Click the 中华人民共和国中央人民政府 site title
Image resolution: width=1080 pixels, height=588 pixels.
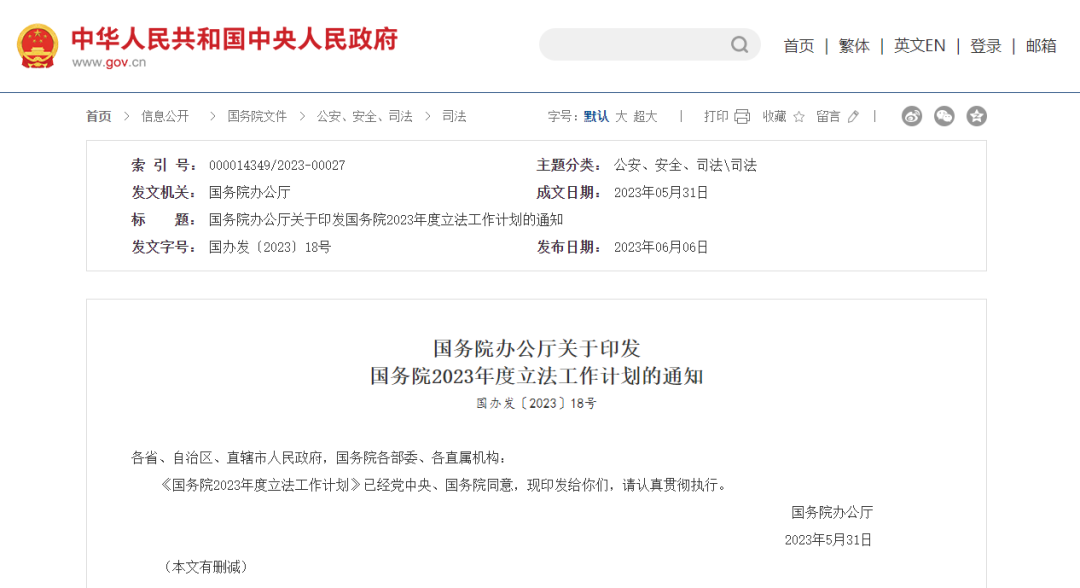point(235,39)
